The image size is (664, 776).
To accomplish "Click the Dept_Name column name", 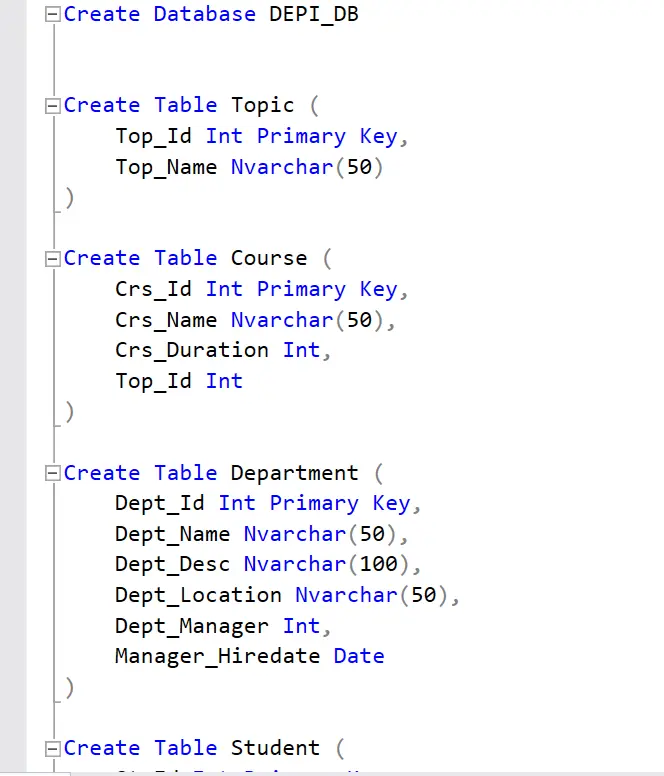I will coord(173,534).
